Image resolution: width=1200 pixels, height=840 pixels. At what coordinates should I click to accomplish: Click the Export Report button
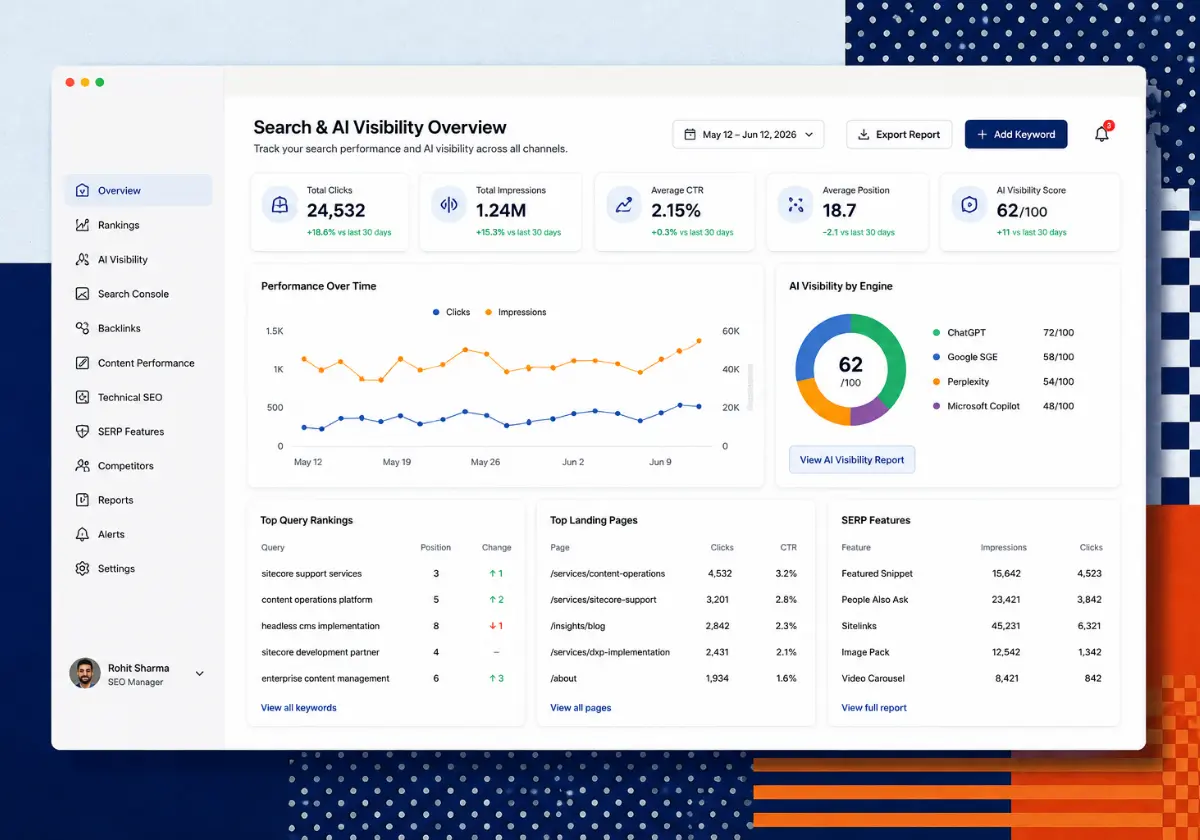(x=899, y=134)
